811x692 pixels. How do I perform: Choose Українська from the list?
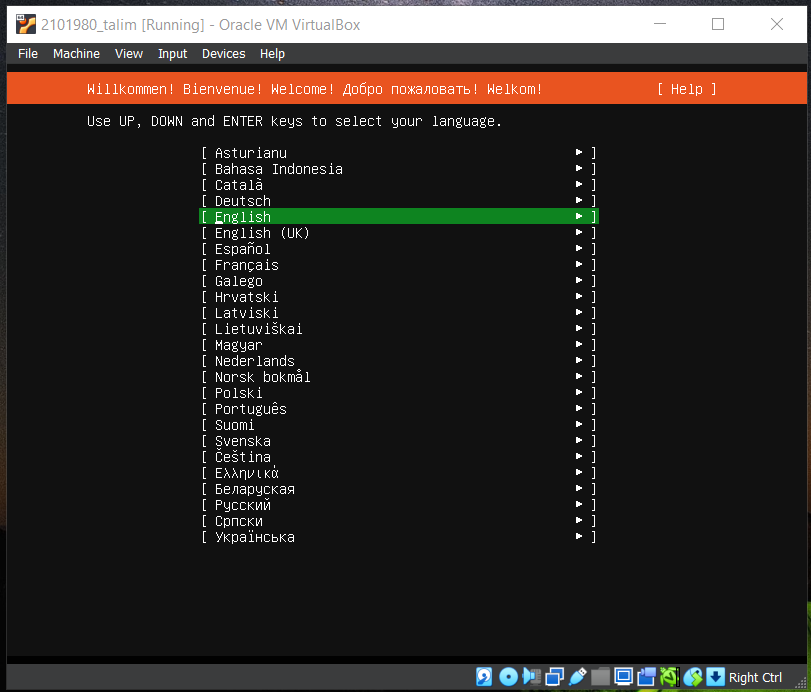point(399,537)
